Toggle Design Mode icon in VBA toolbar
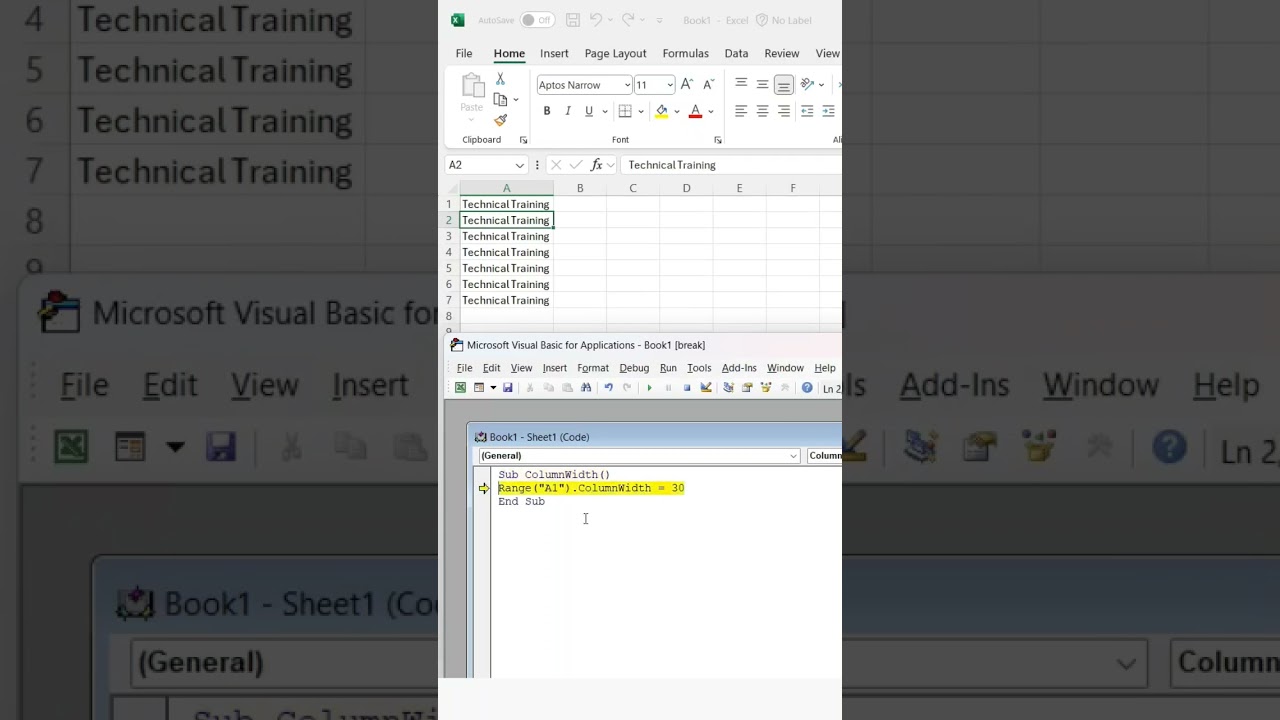This screenshot has height=720, width=1280. pyautogui.click(x=706, y=388)
